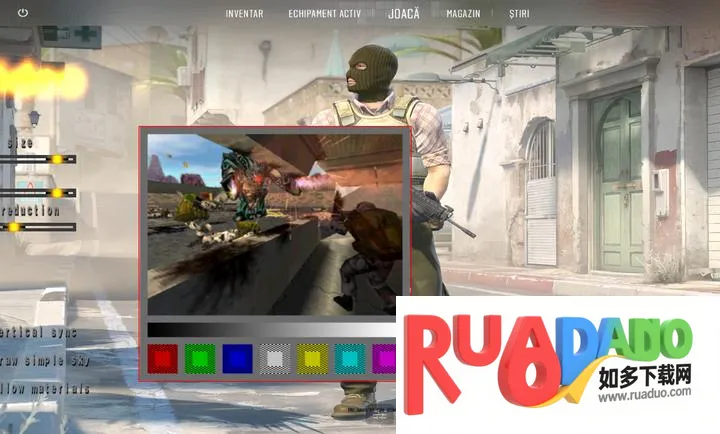Viewport: 720px width, 434px height.
Task: Click the 'reduction' slider handle
Action: coord(14,227)
